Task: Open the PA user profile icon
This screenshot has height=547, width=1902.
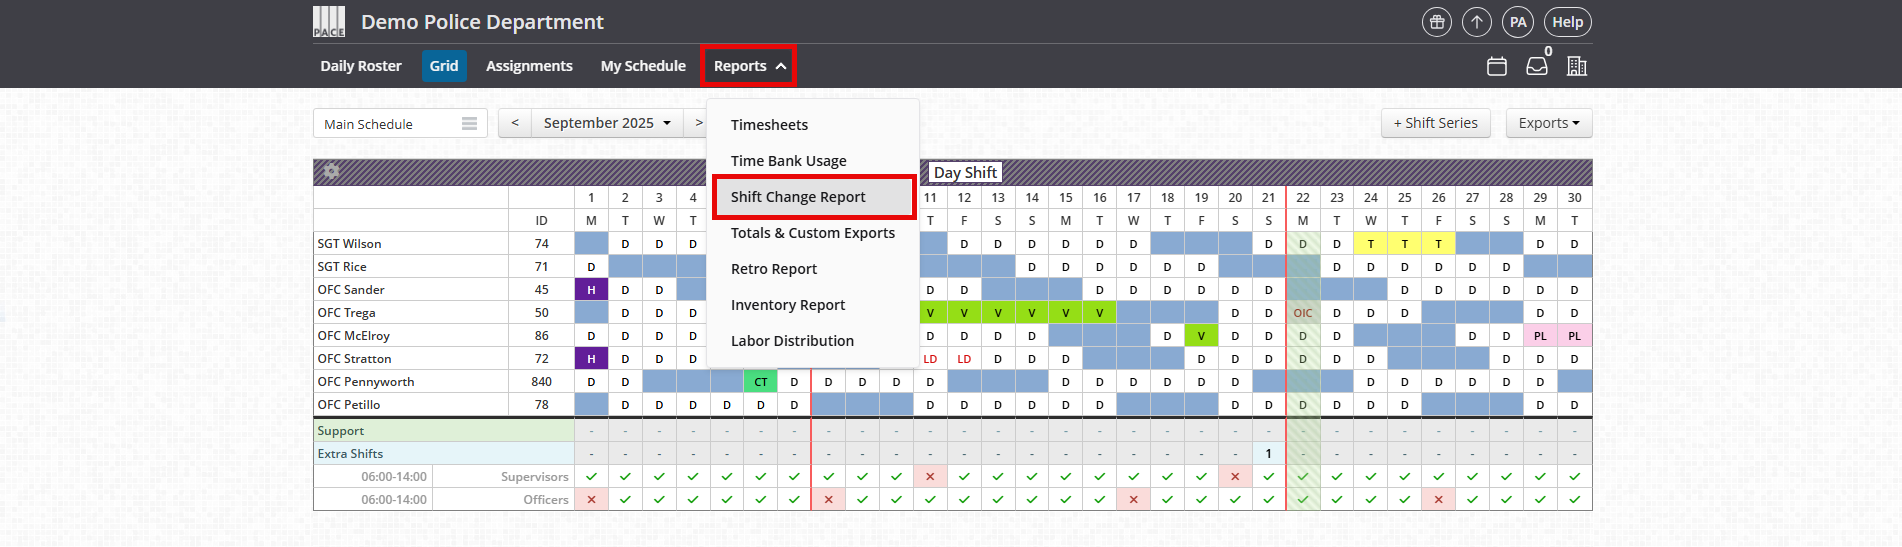Action: pyautogui.click(x=1518, y=22)
